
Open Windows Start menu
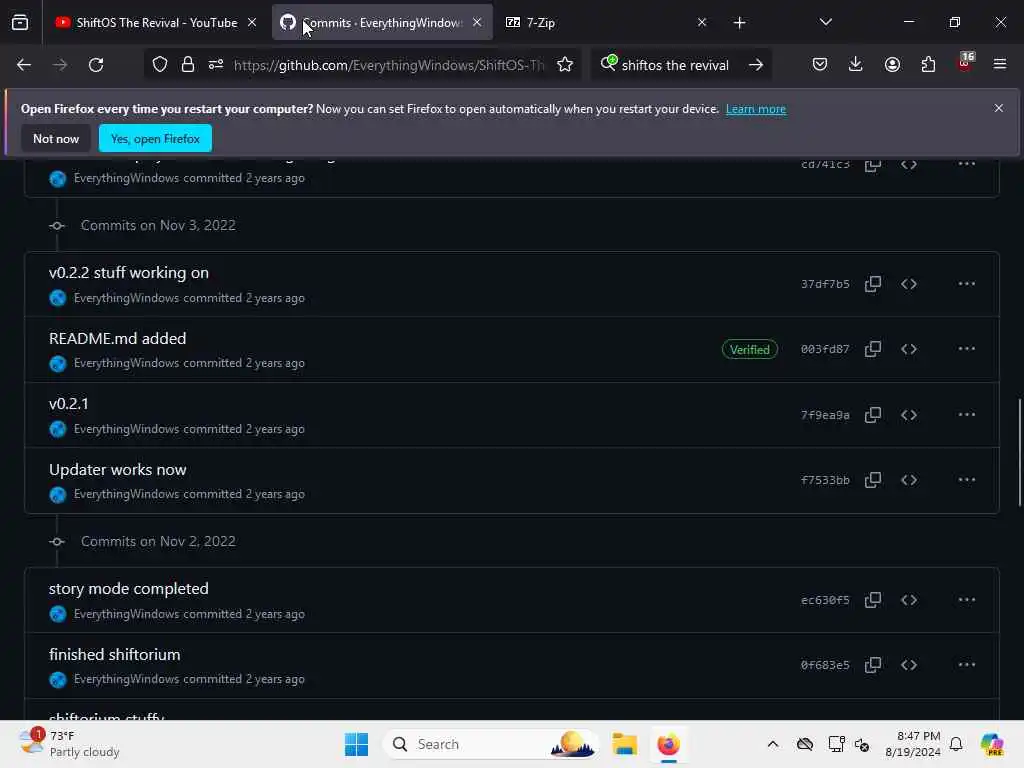[357, 744]
